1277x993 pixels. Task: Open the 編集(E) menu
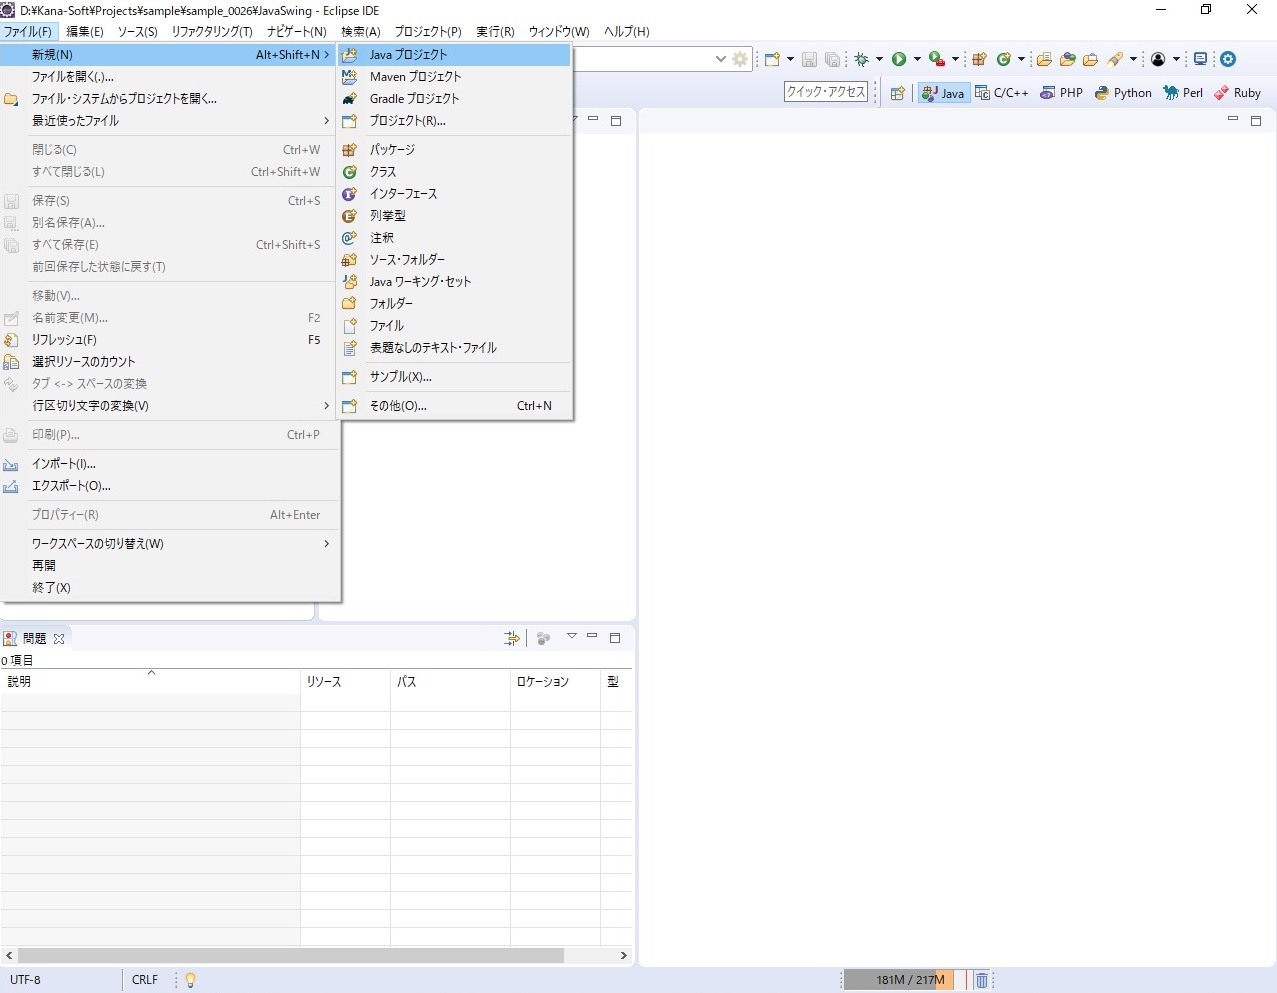85,32
